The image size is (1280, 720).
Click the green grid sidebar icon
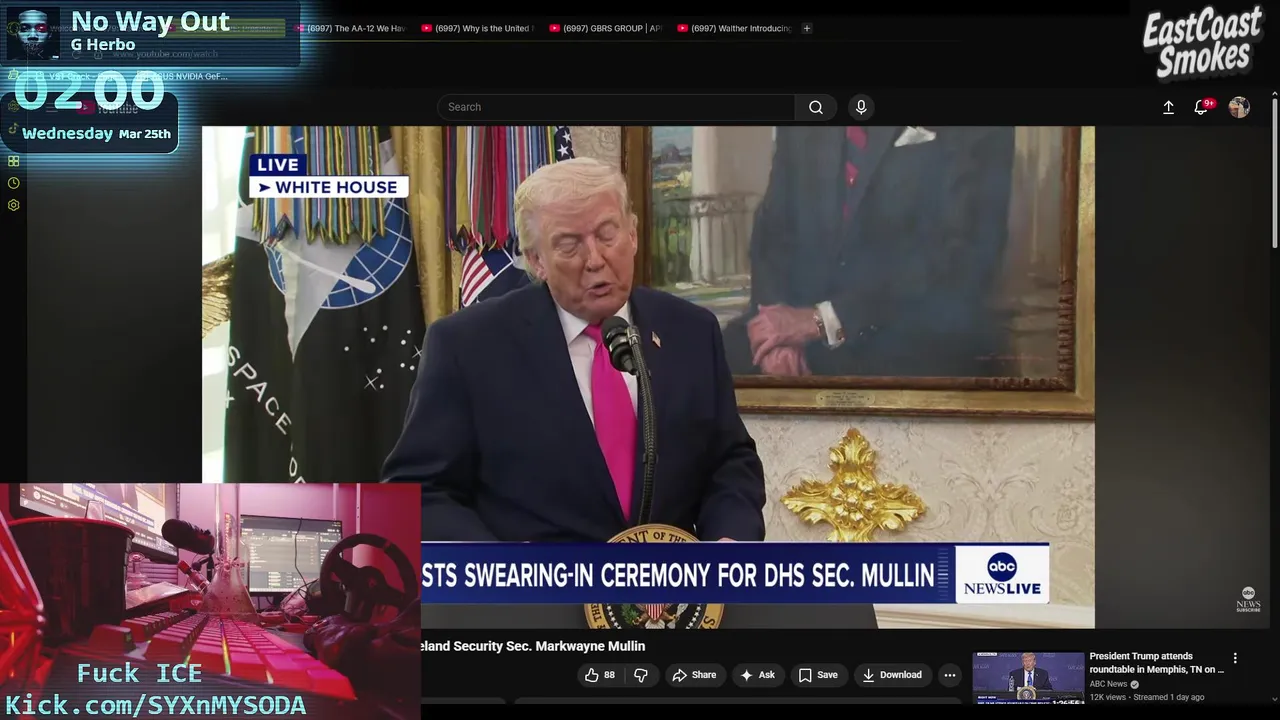[13, 161]
